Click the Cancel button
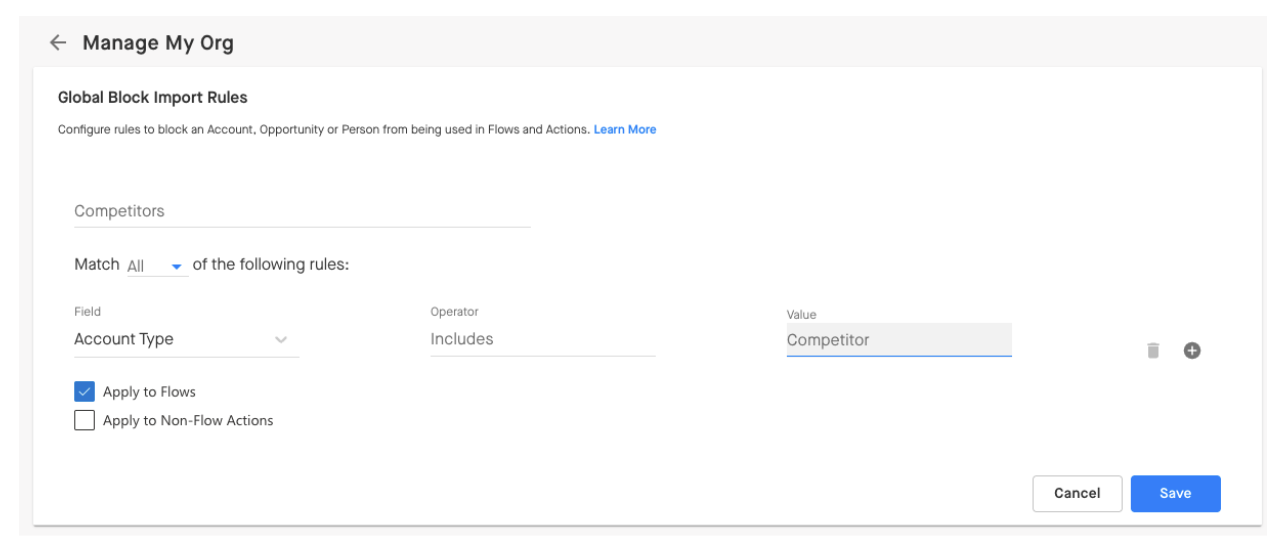Image resolution: width=1278 pixels, height=538 pixels. click(x=1077, y=493)
